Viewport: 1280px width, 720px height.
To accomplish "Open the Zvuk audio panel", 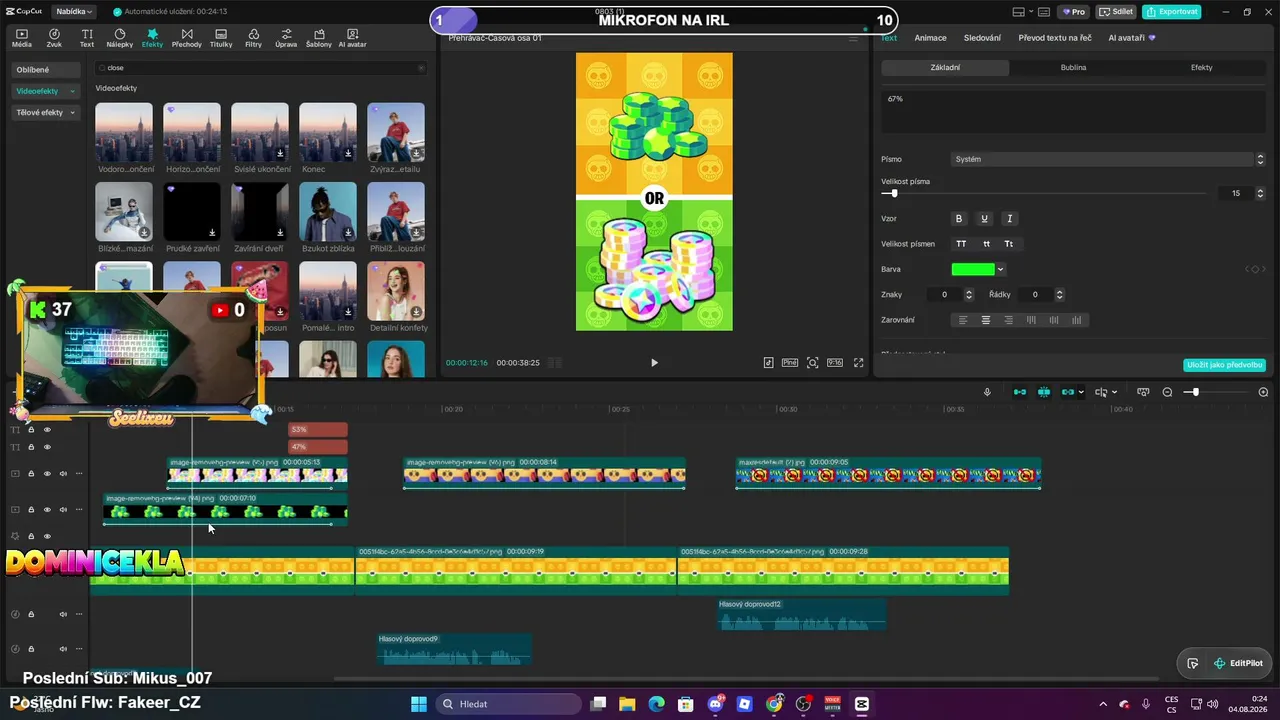I will 54,38.
